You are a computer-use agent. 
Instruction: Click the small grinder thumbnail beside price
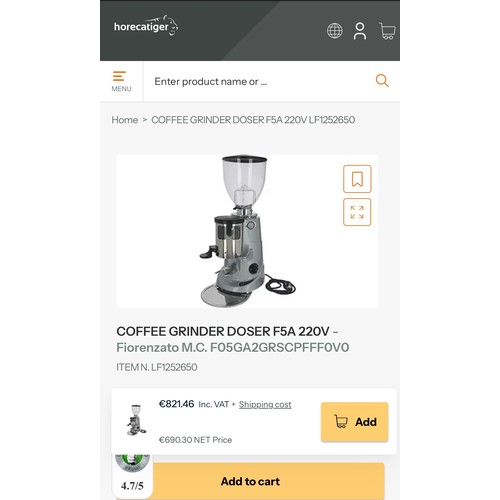point(136,420)
